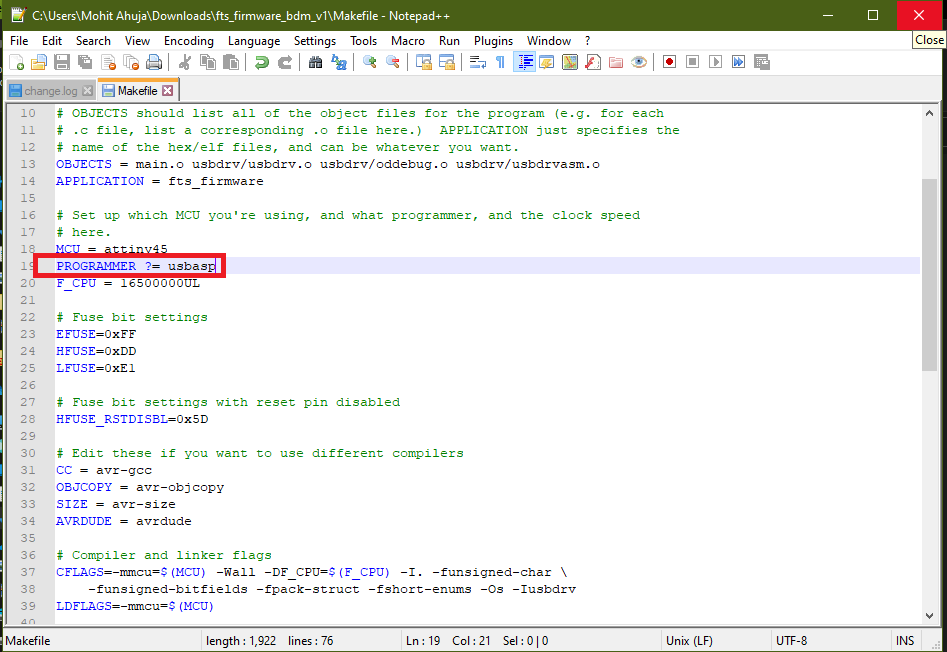
Task: Click the Copy toolbar icon
Action: click(208, 62)
